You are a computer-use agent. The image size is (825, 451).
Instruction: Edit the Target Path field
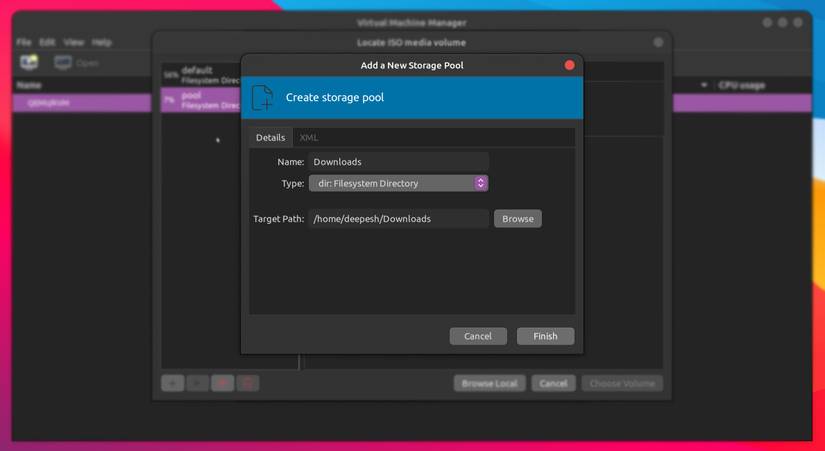point(398,219)
